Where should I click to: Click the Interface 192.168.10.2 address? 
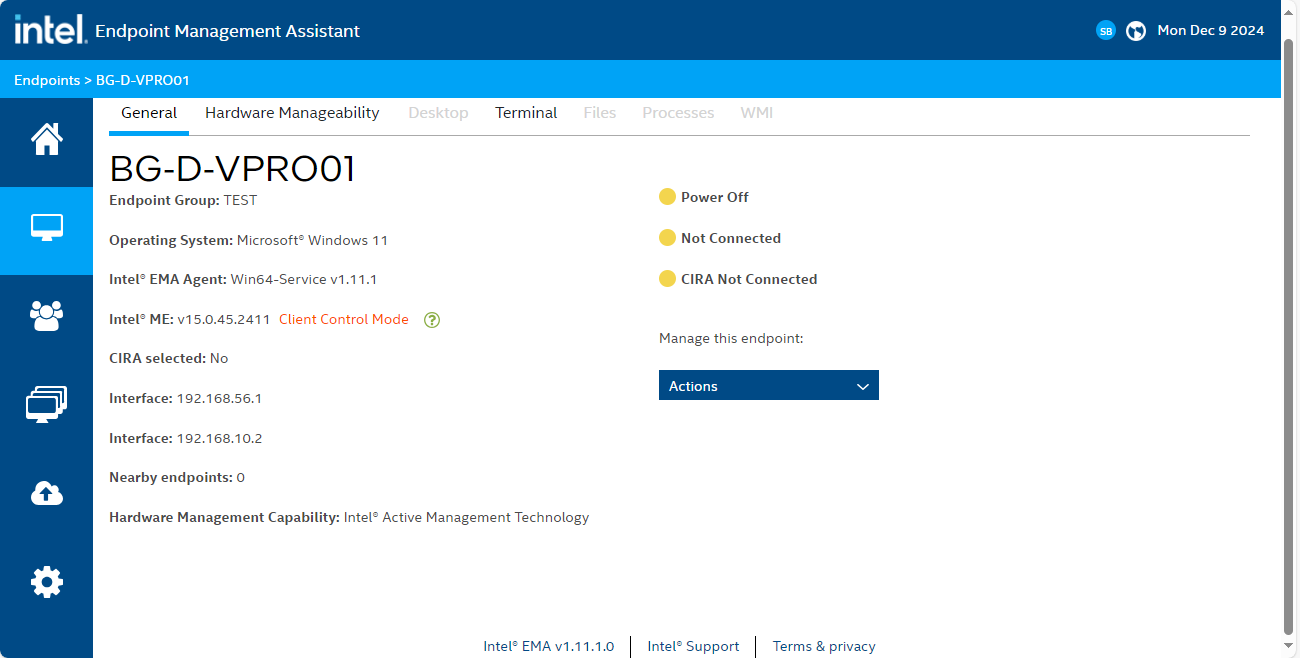click(219, 438)
